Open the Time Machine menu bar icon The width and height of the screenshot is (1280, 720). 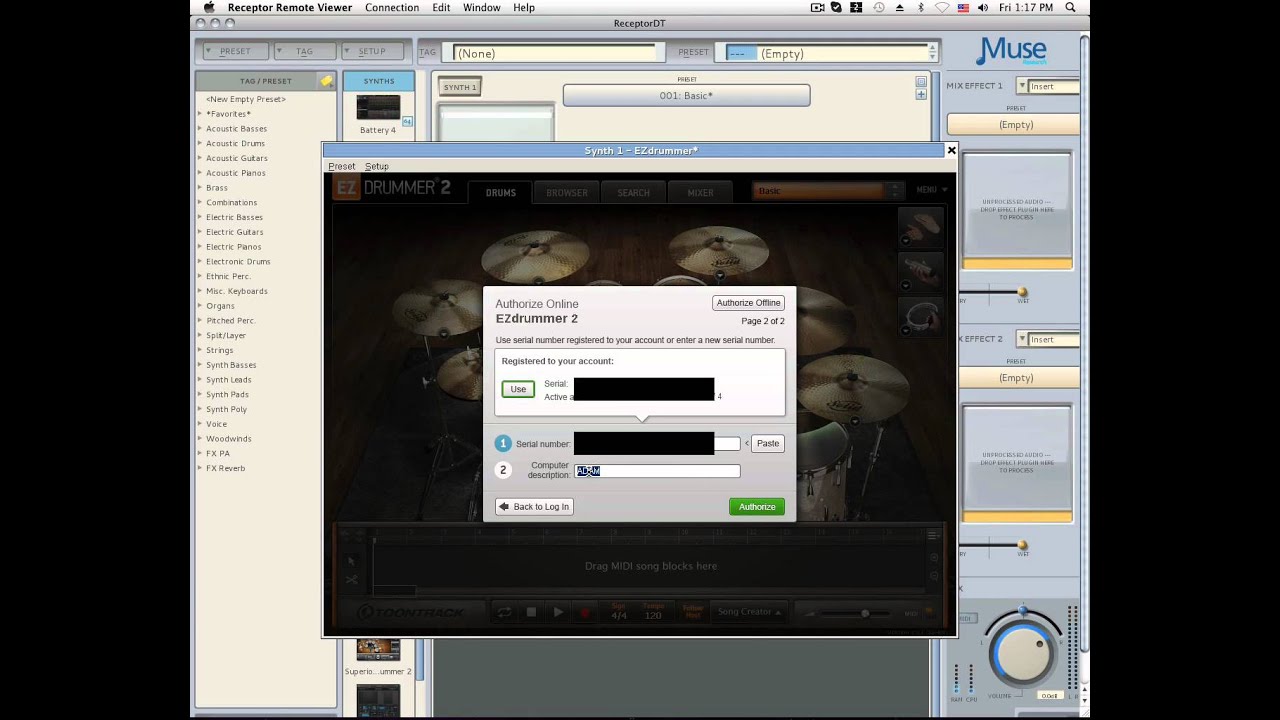coord(878,7)
